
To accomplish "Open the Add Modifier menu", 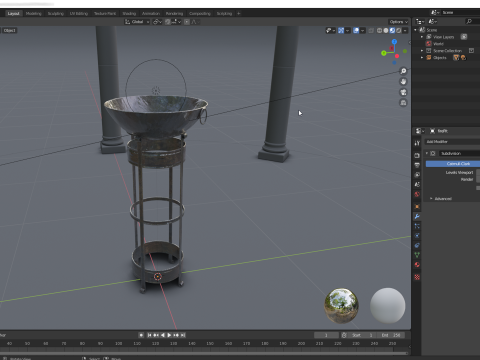I will point(452,142).
